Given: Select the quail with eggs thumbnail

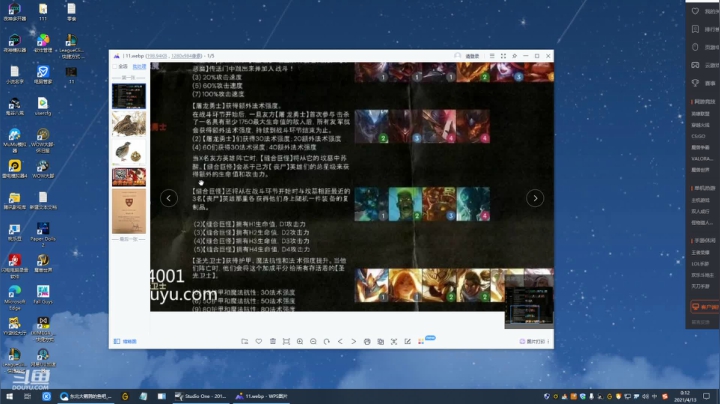Looking at the screenshot, I should (129, 152).
